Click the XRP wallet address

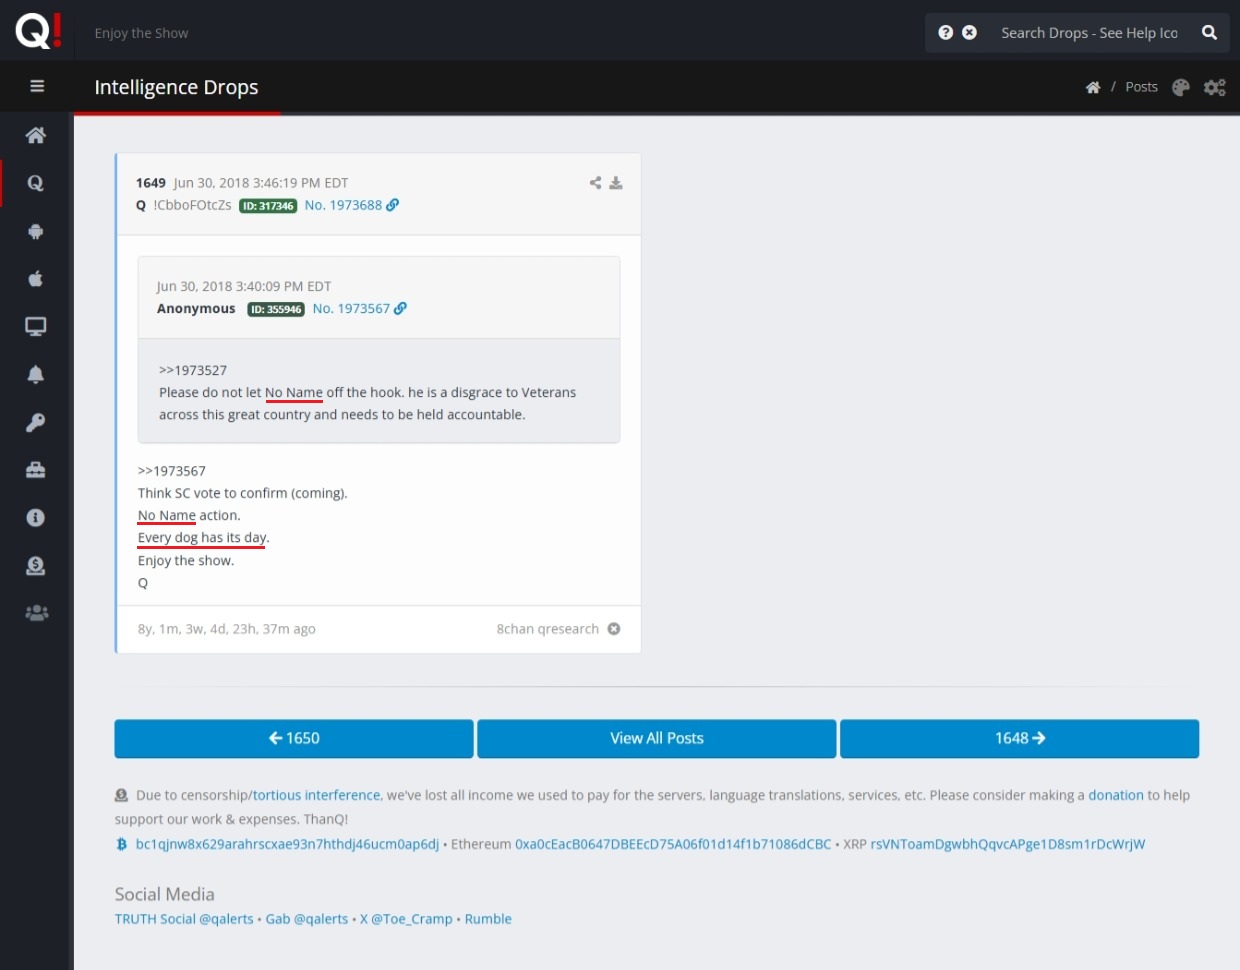(x=1008, y=844)
